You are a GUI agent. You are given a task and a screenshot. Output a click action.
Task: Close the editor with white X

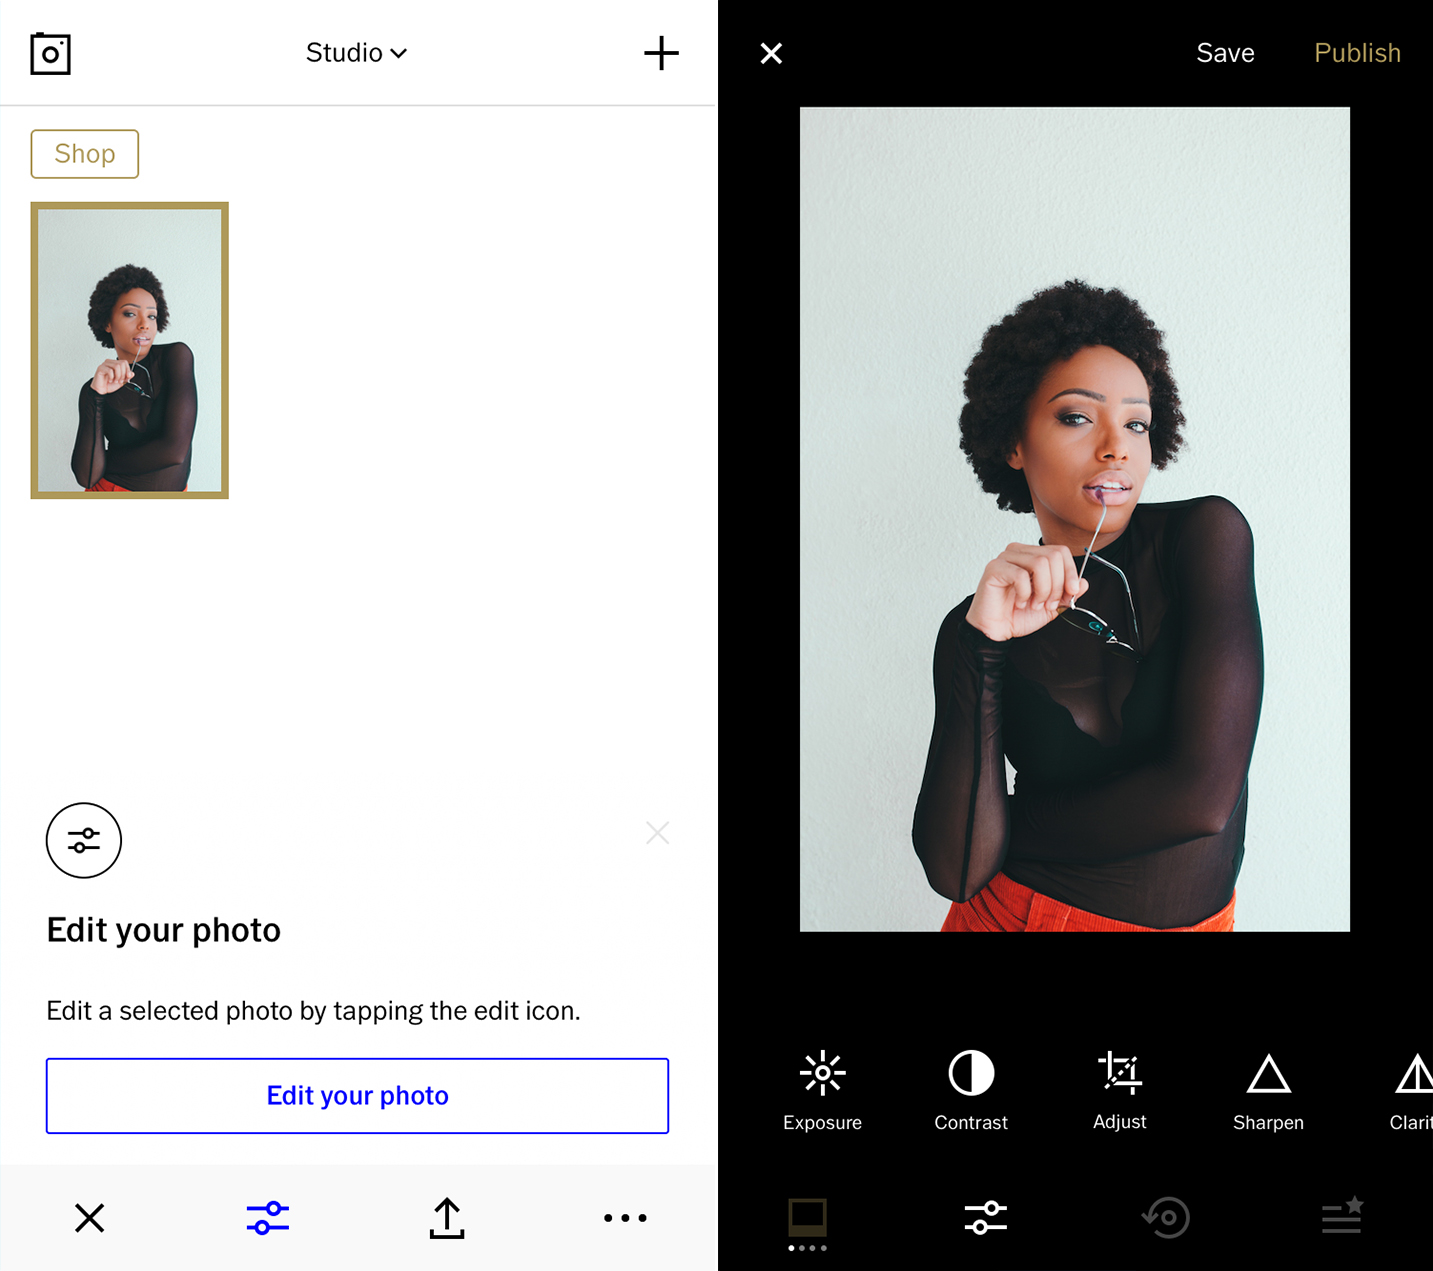tap(771, 53)
